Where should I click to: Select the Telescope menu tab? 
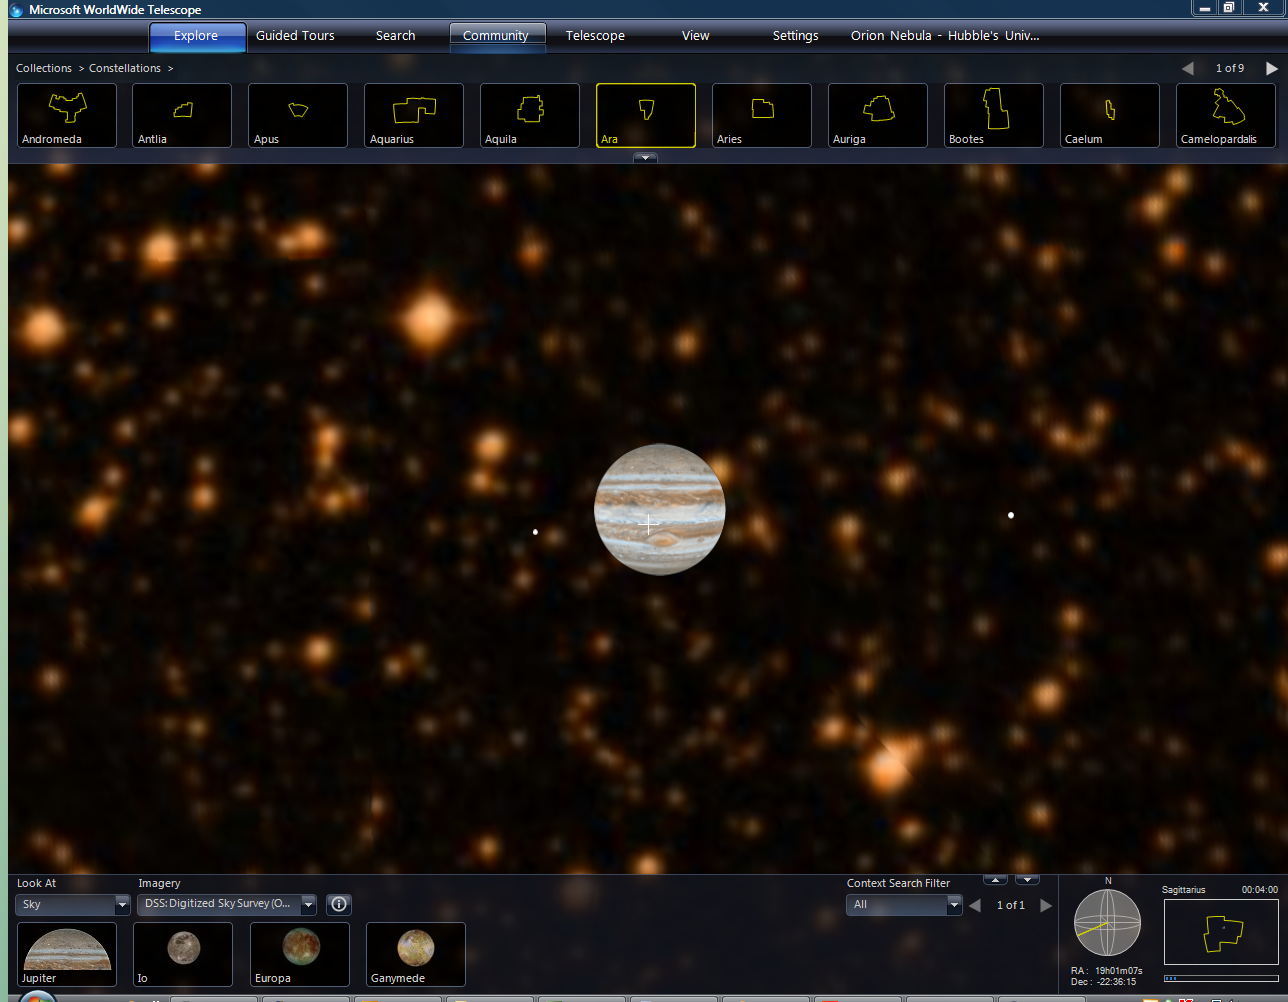tap(595, 36)
